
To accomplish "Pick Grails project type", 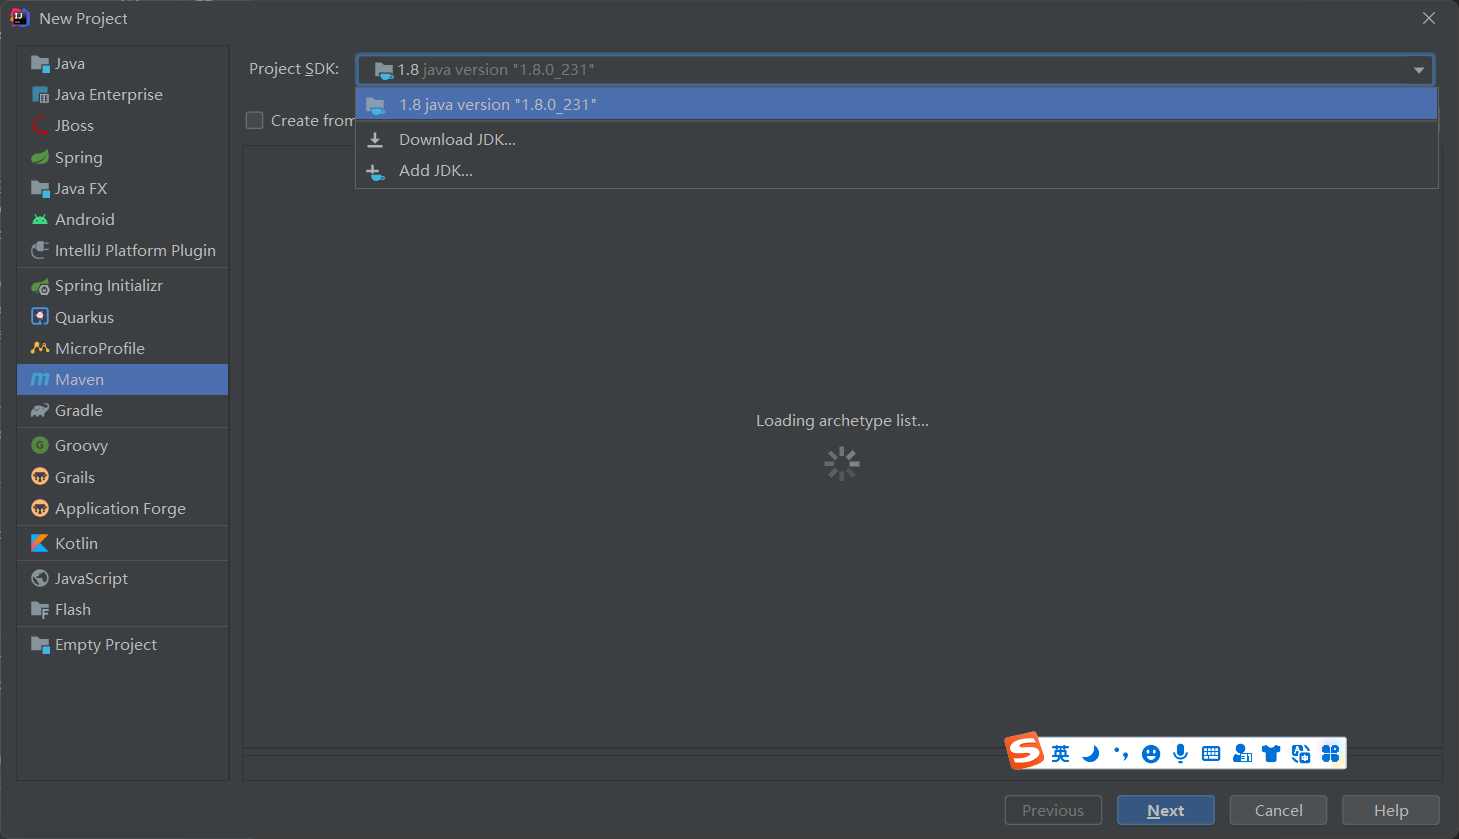I will point(122,477).
